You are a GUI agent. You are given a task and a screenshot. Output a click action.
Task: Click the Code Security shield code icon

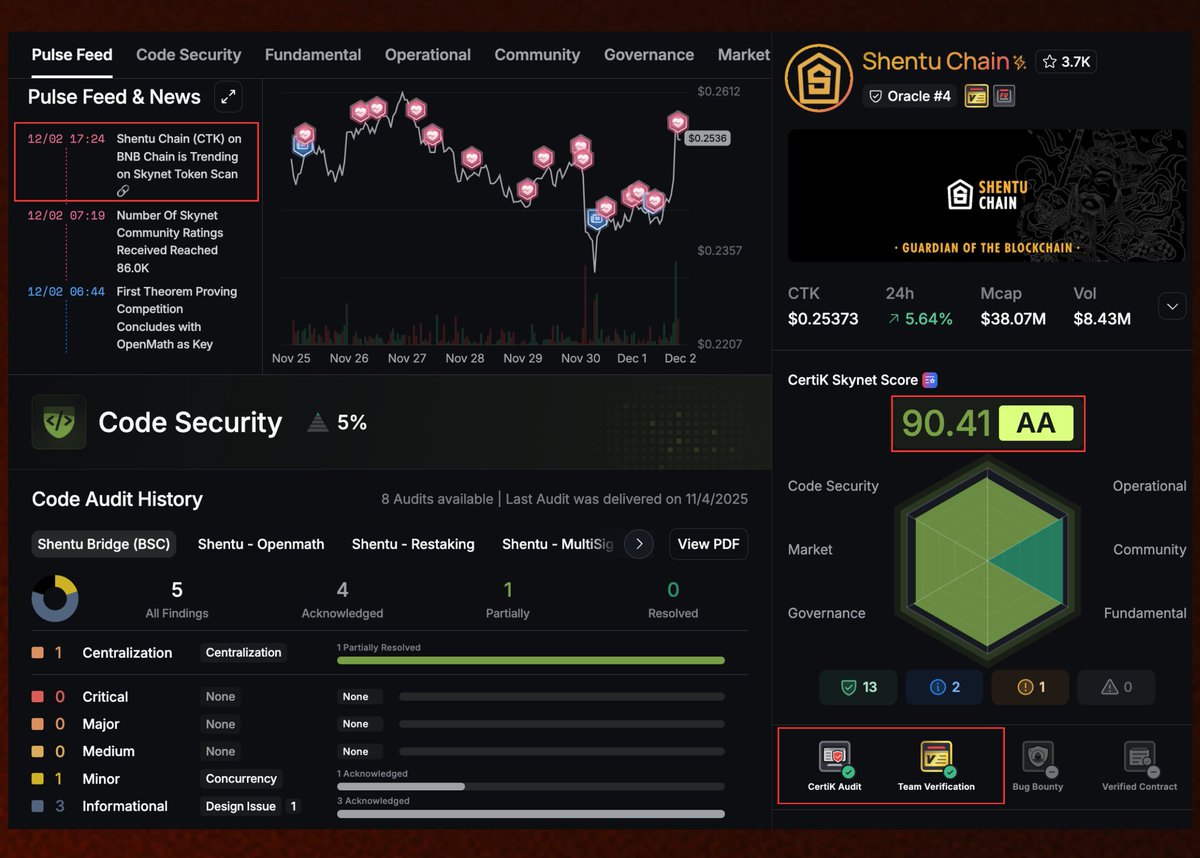(x=59, y=422)
